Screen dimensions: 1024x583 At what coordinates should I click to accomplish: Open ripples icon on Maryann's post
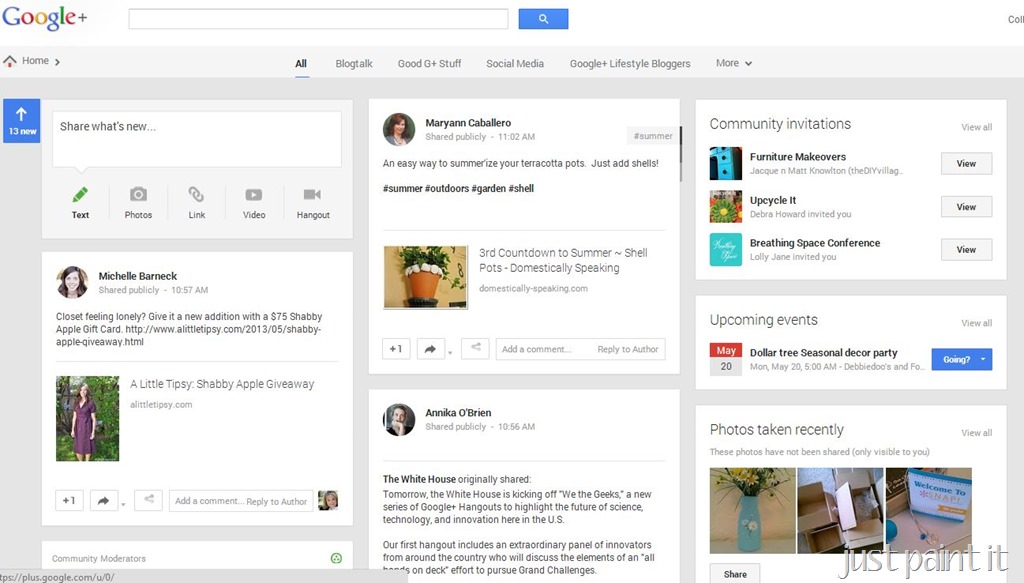click(x=475, y=348)
